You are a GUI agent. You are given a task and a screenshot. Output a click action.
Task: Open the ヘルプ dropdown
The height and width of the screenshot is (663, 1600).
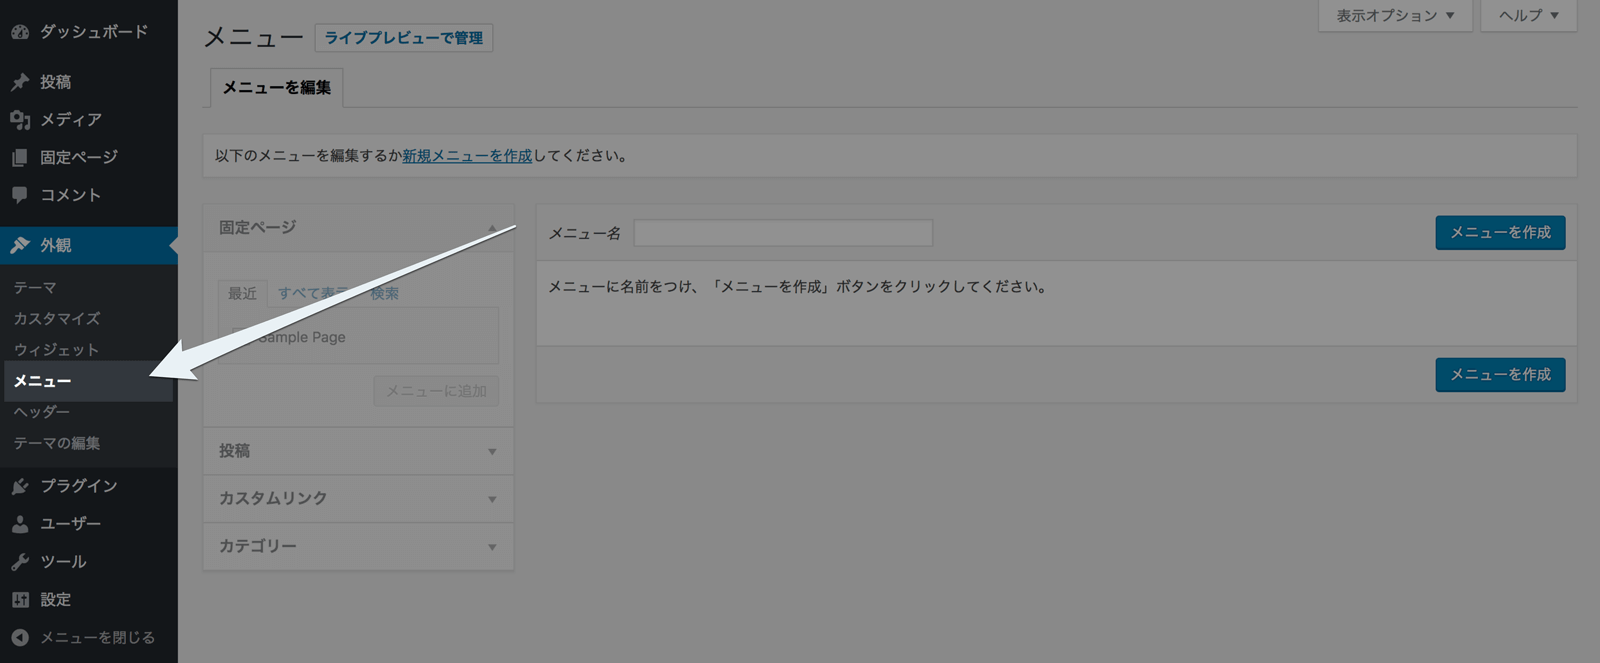click(1529, 16)
